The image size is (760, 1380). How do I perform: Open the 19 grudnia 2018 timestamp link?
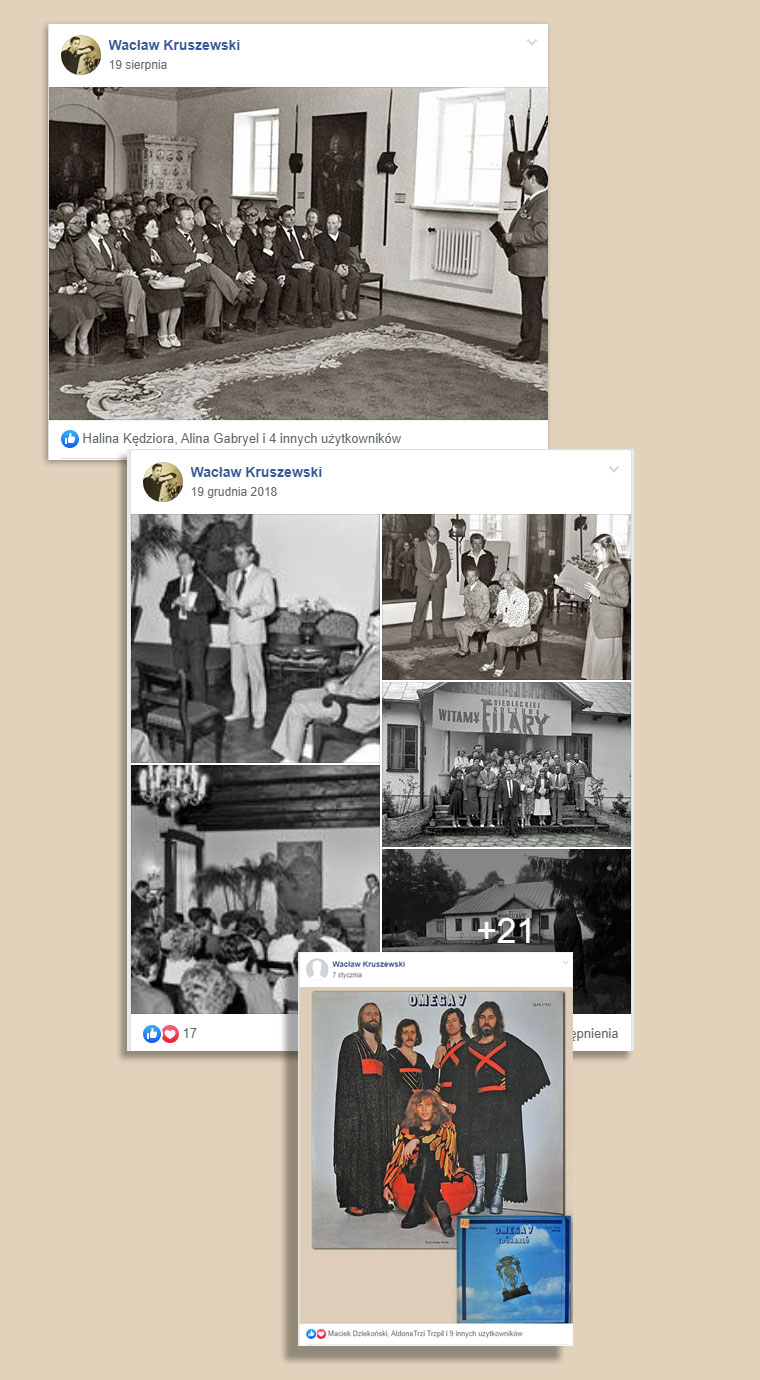(x=234, y=492)
